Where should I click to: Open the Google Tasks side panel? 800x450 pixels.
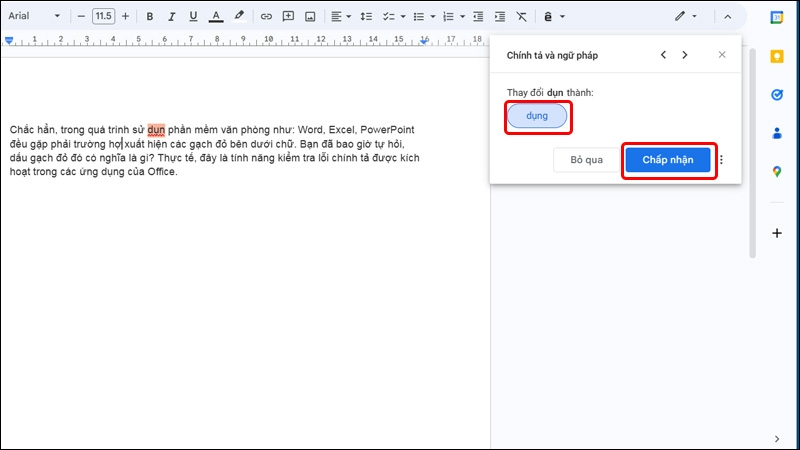pyautogui.click(x=777, y=95)
